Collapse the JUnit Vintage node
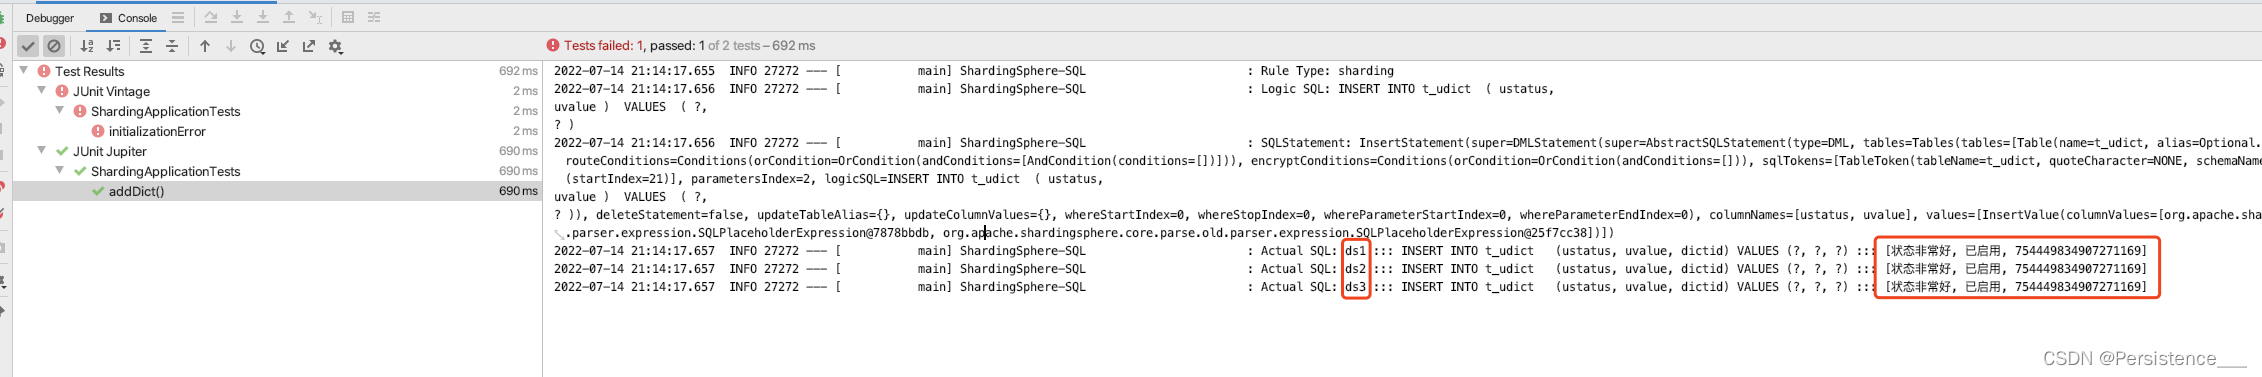2262x377 pixels. [42, 91]
